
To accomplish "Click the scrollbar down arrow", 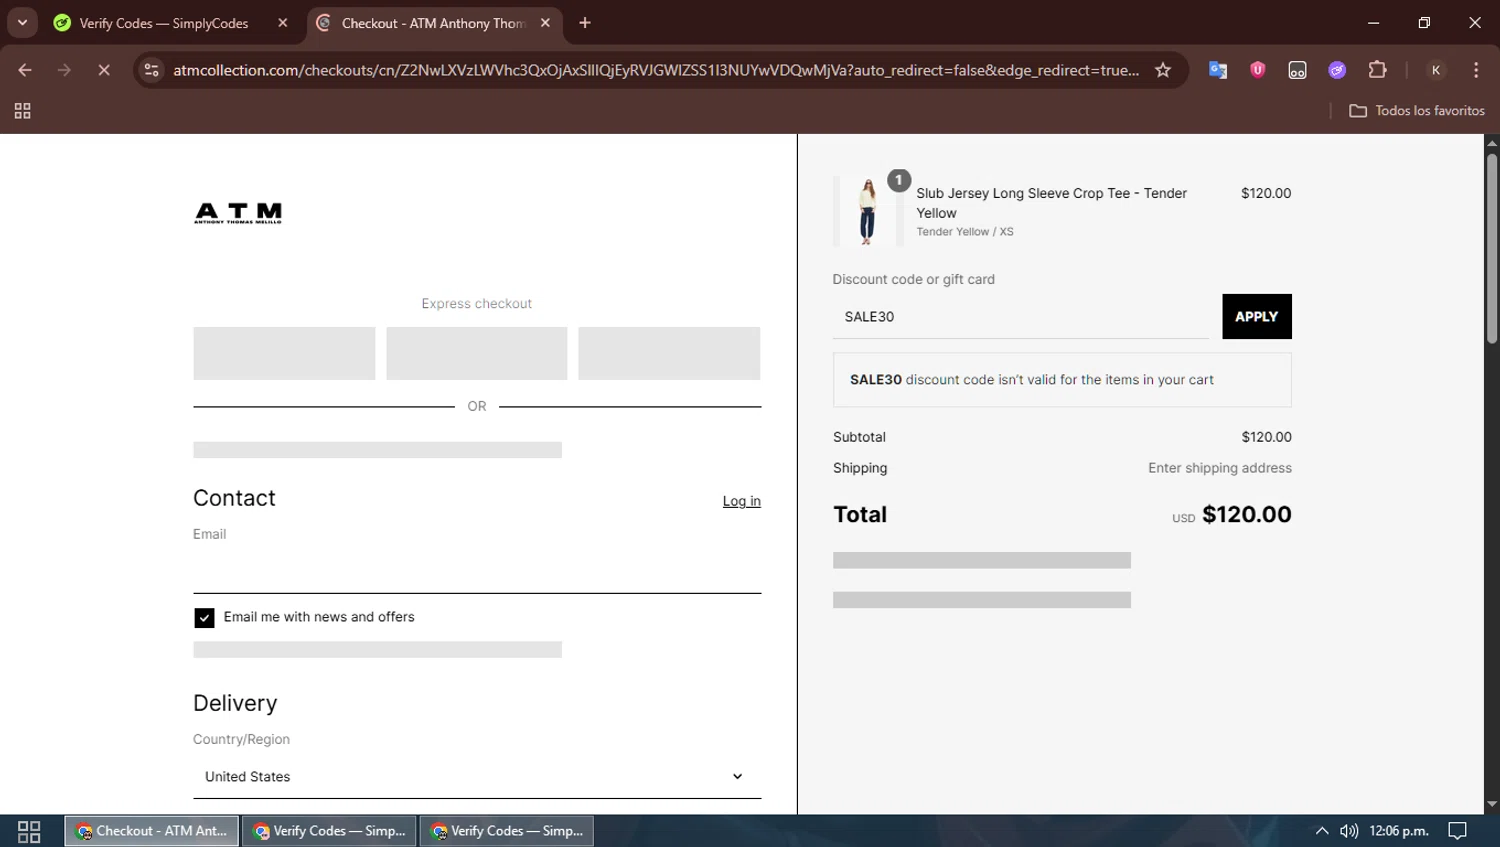I will [1492, 805].
